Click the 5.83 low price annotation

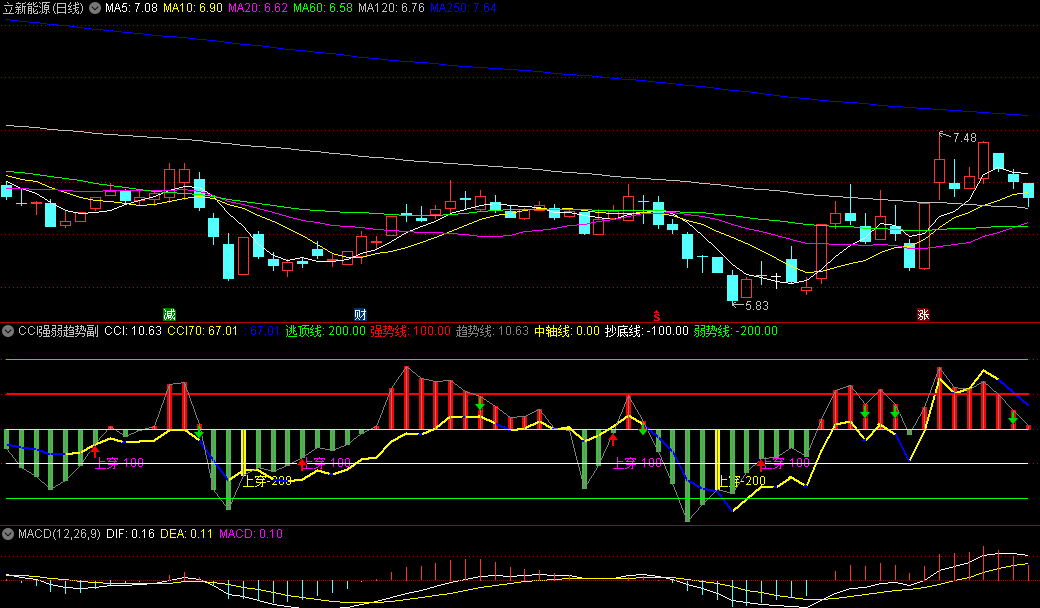click(x=756, y=306)
